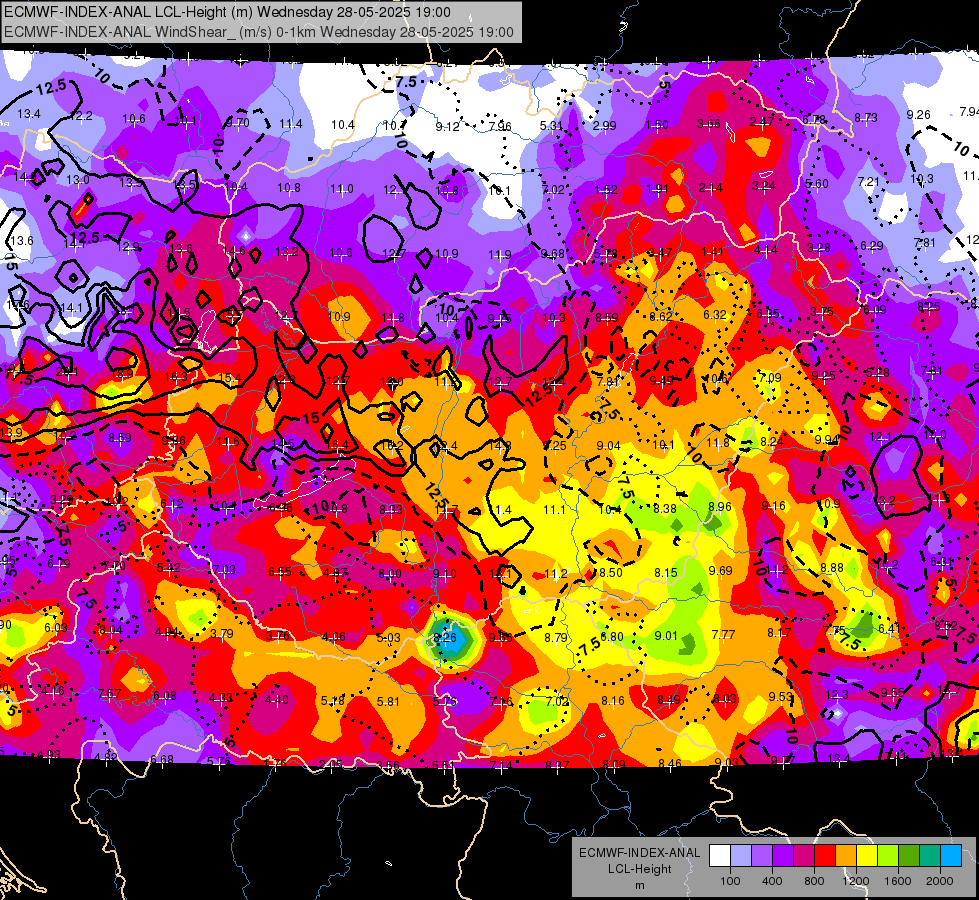Click the grid value 1.91
This screenshot has width=979, height=900.
coord(657,189)
